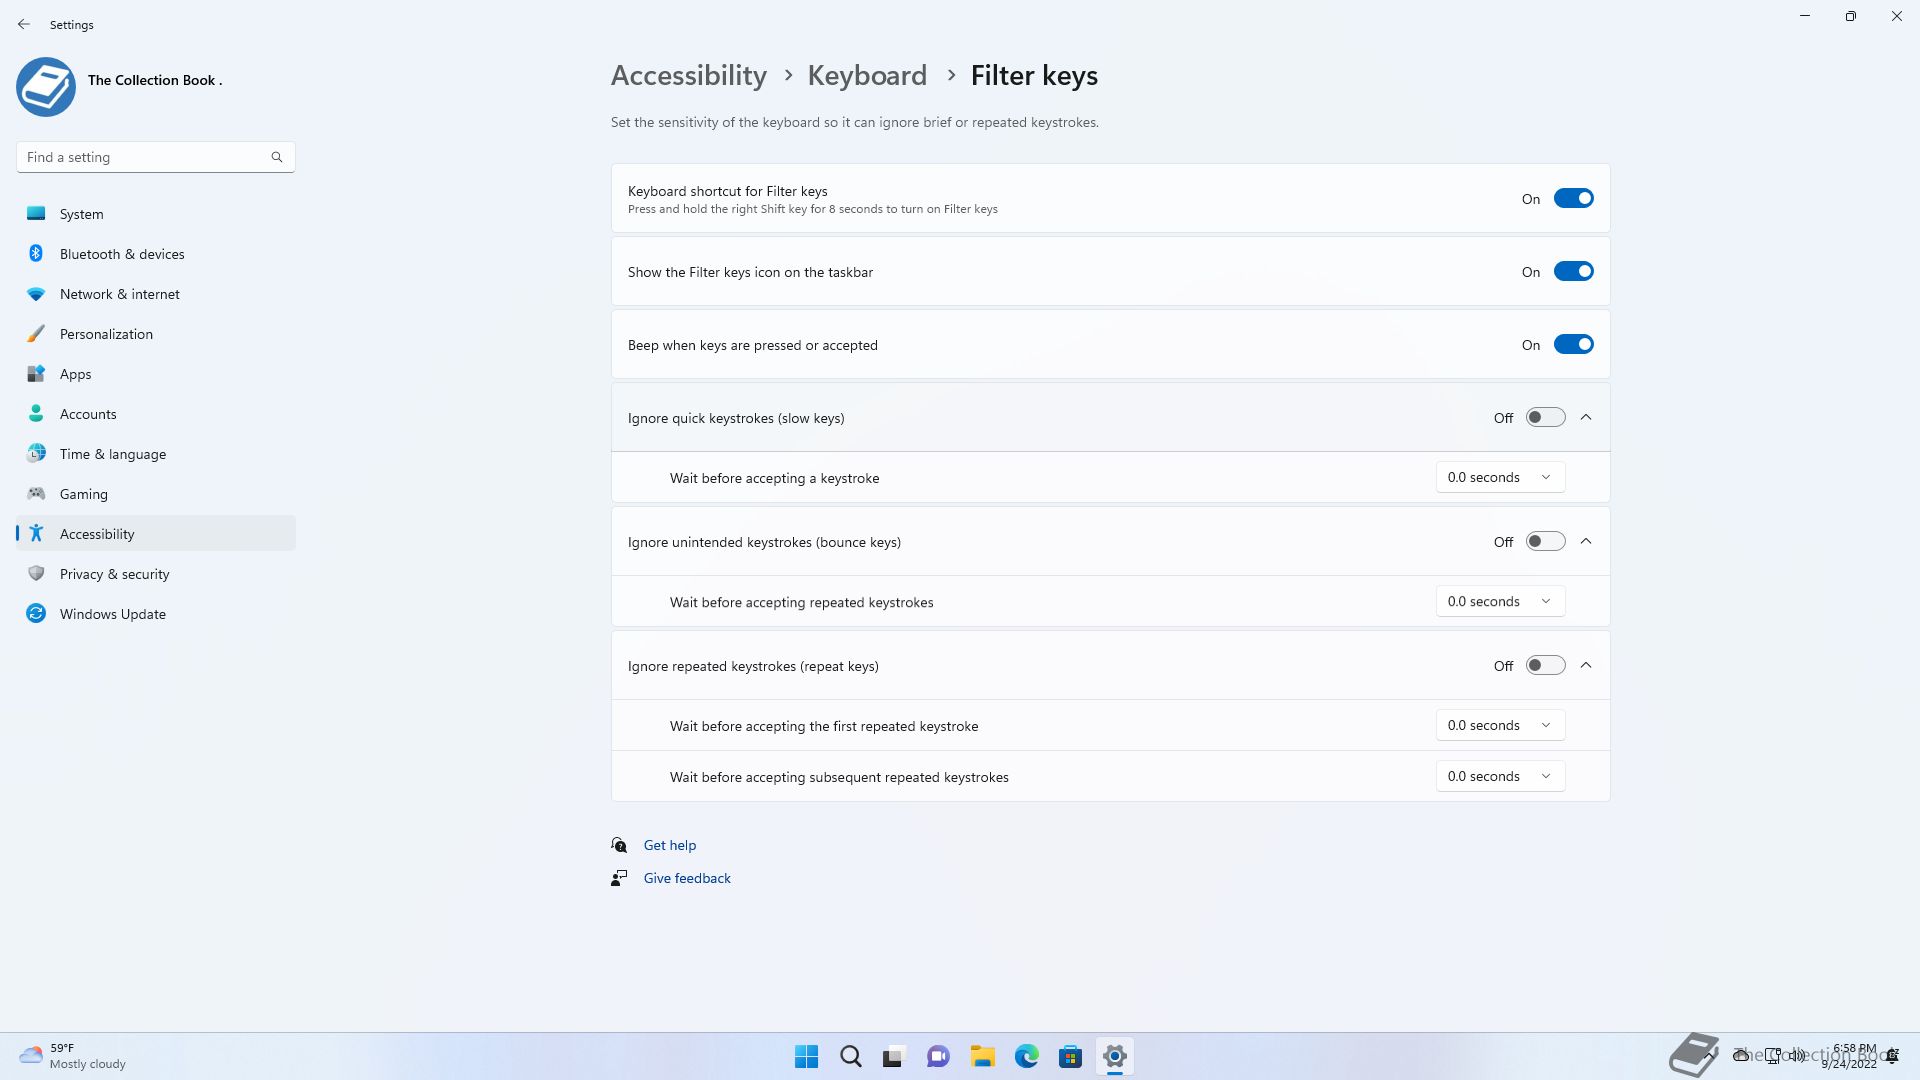Open Windows Update settings
This screenshot has height=1080, width=1920.
tap(112, 614)
